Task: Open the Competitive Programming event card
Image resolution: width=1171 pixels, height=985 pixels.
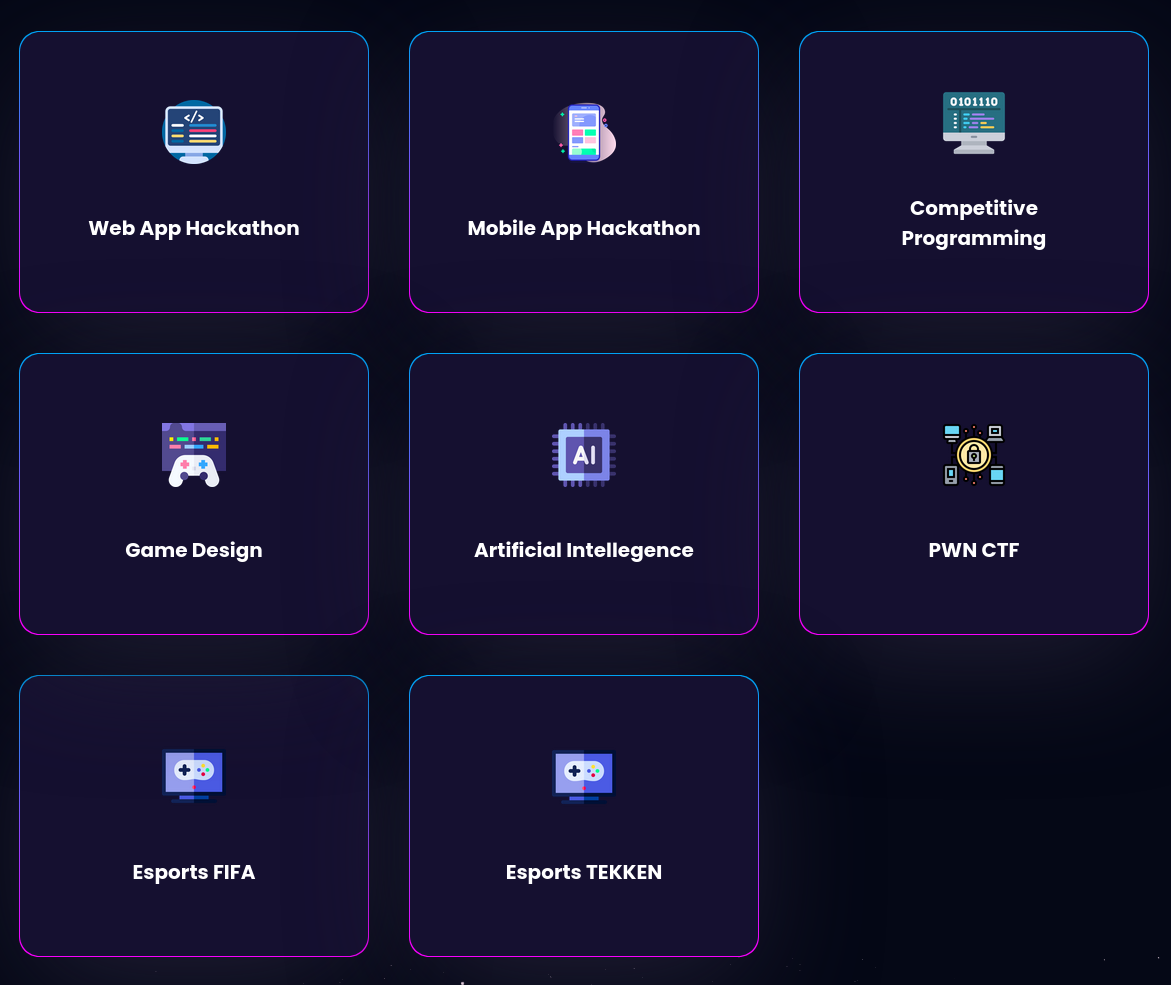Action: (x=974, y=280)
